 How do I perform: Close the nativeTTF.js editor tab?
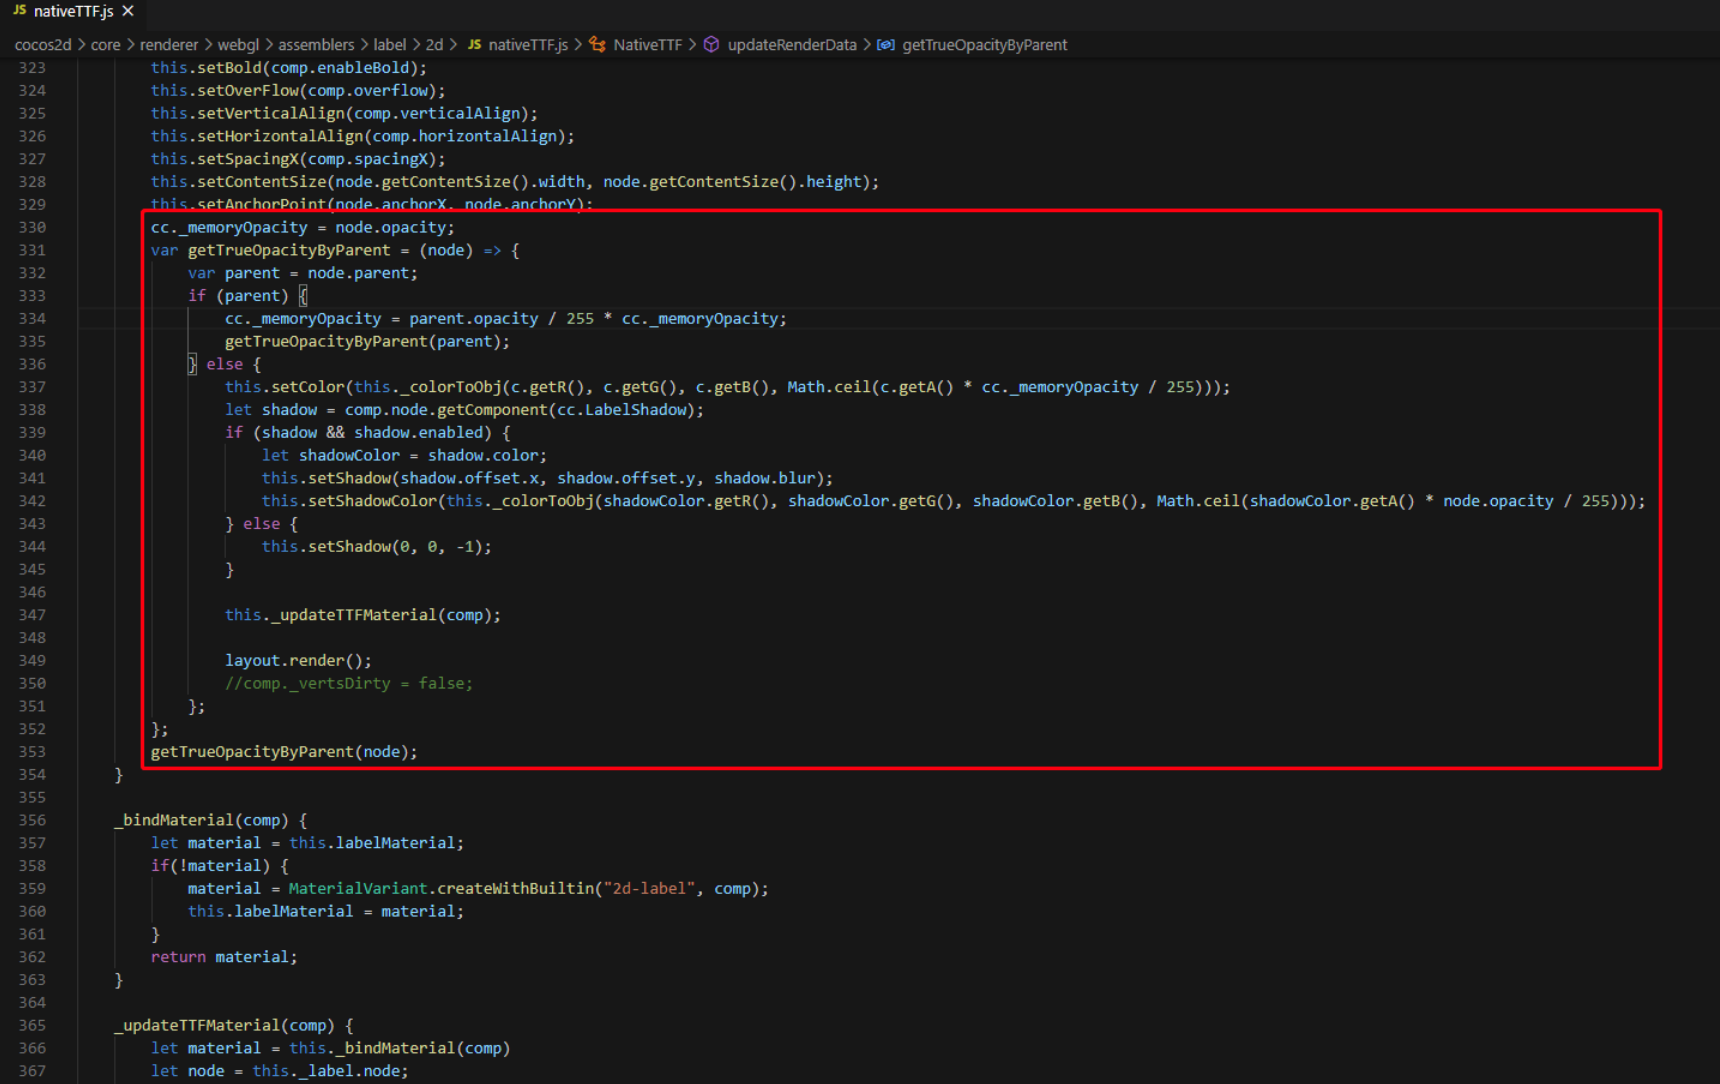click(128, 11)
